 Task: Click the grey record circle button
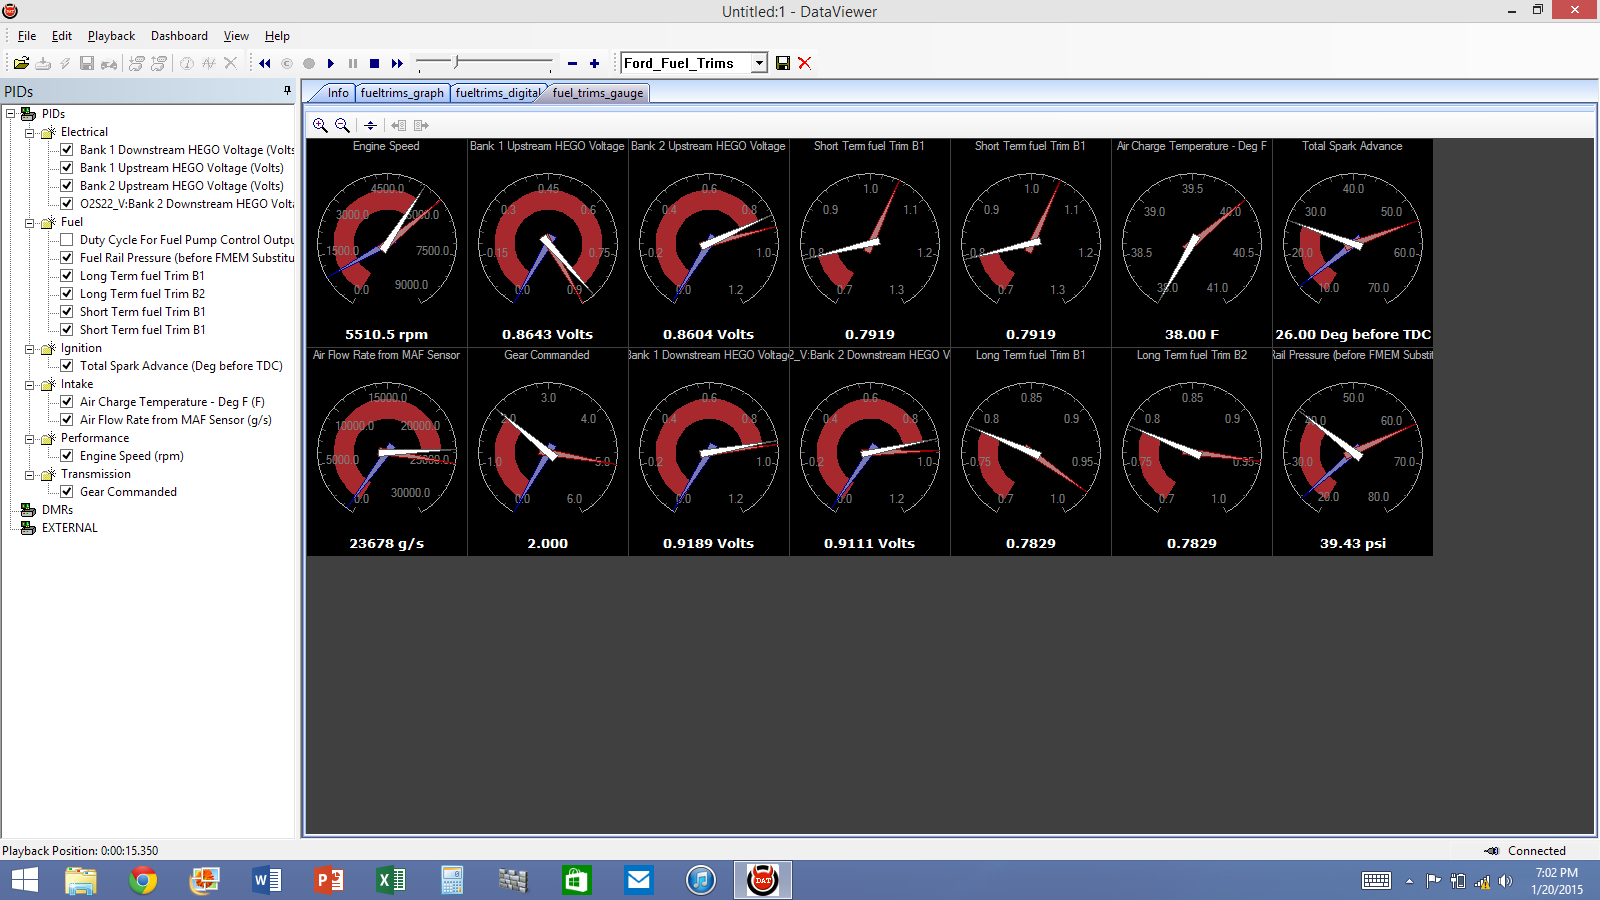click(x=309, y=63)
